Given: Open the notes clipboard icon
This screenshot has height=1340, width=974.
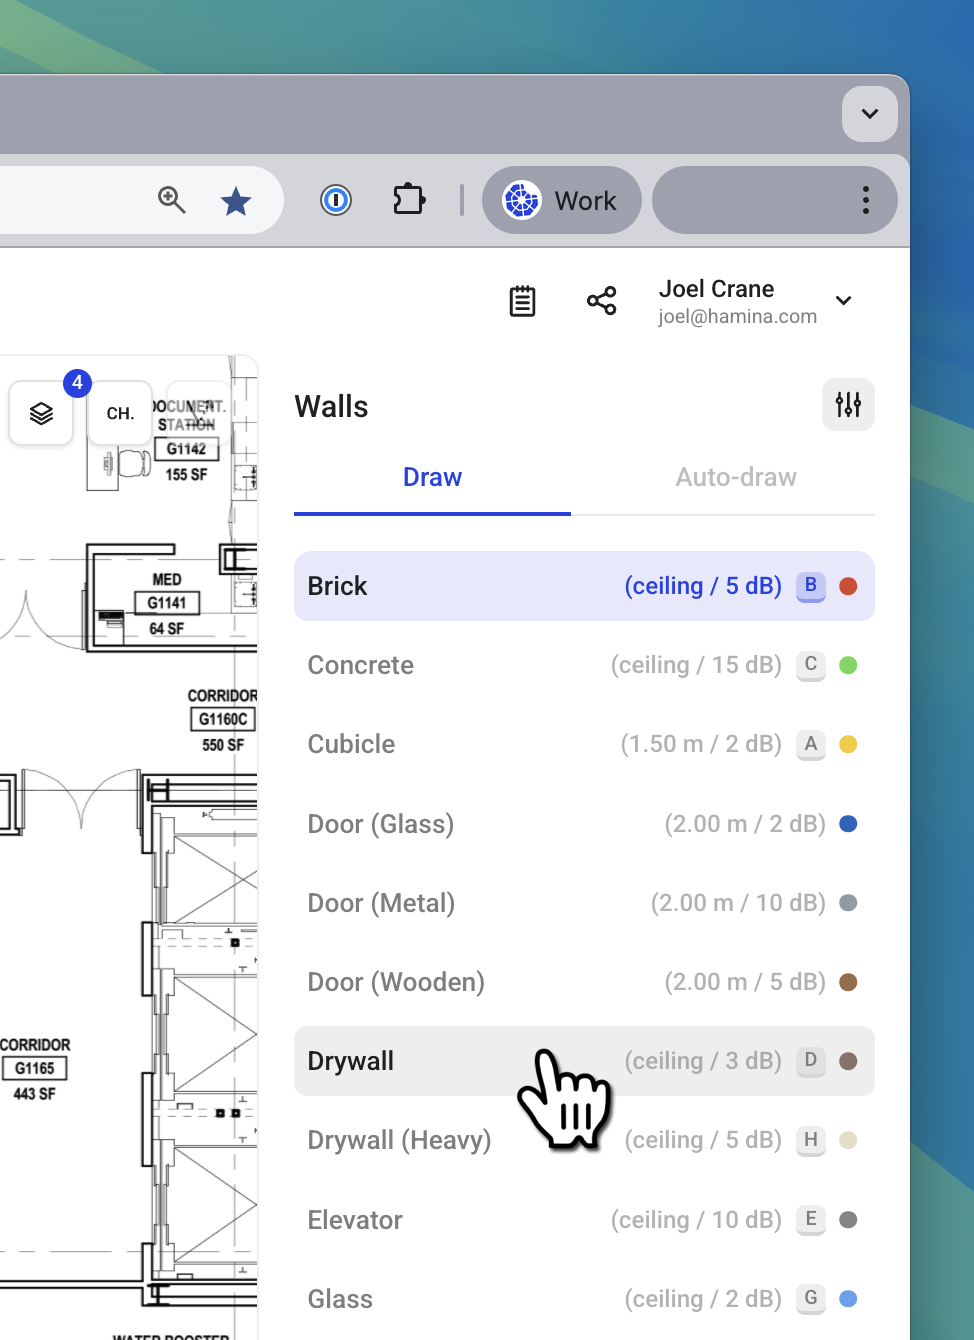Looking at the screenshot, I should pos(522,301).
